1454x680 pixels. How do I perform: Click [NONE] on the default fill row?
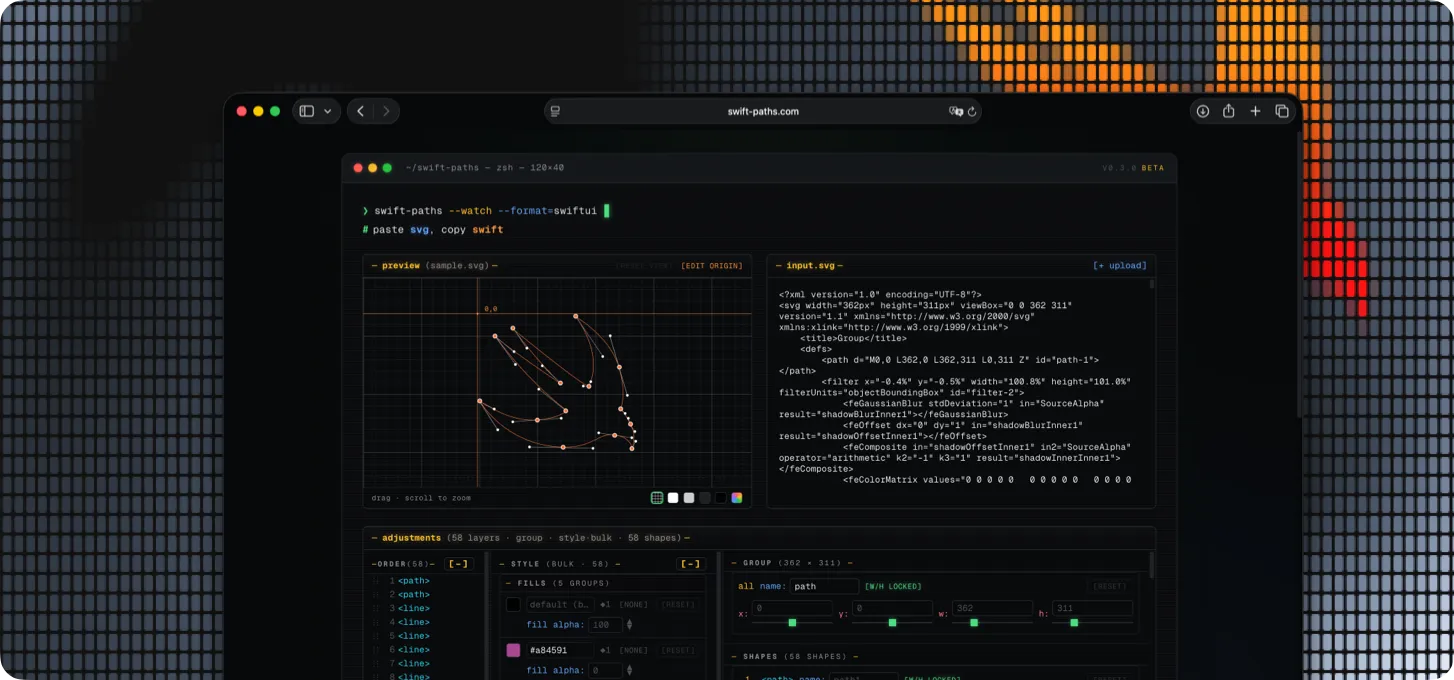tap(634, 605)
